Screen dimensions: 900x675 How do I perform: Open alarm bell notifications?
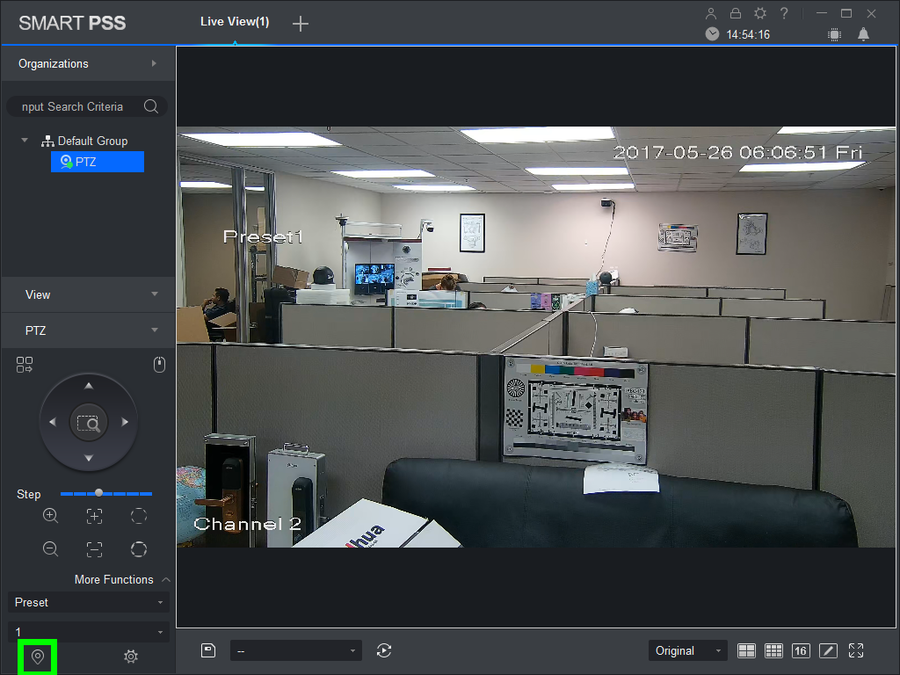click(863, 34)
